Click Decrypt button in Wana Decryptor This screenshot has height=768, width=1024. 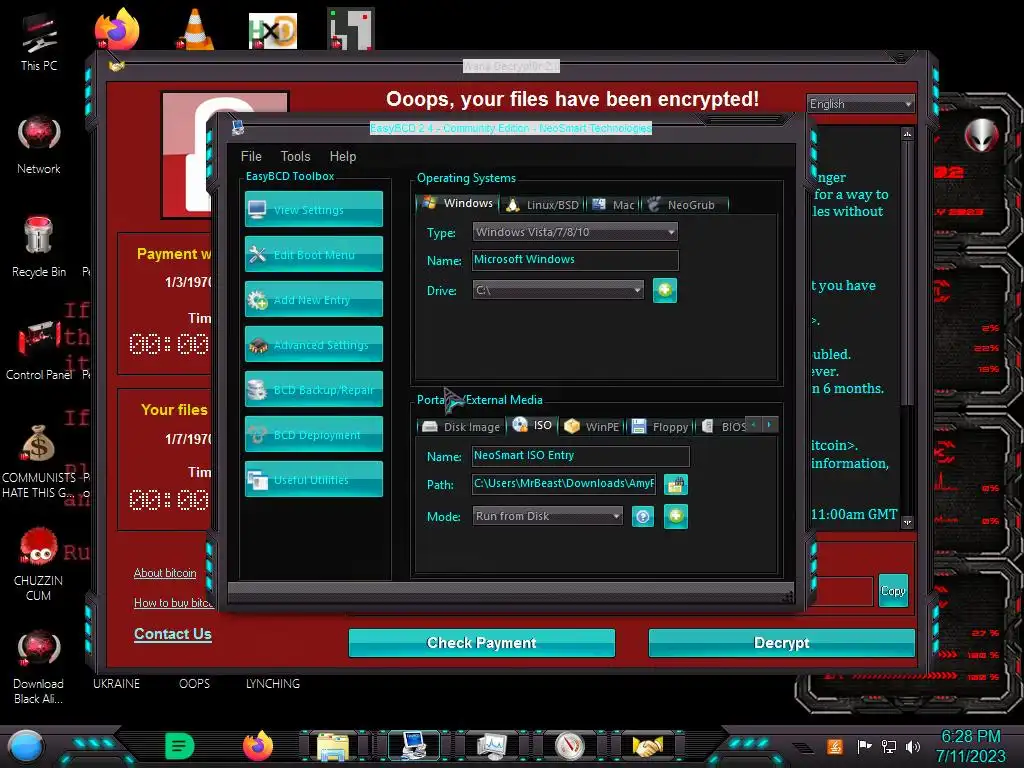point(781,643)
